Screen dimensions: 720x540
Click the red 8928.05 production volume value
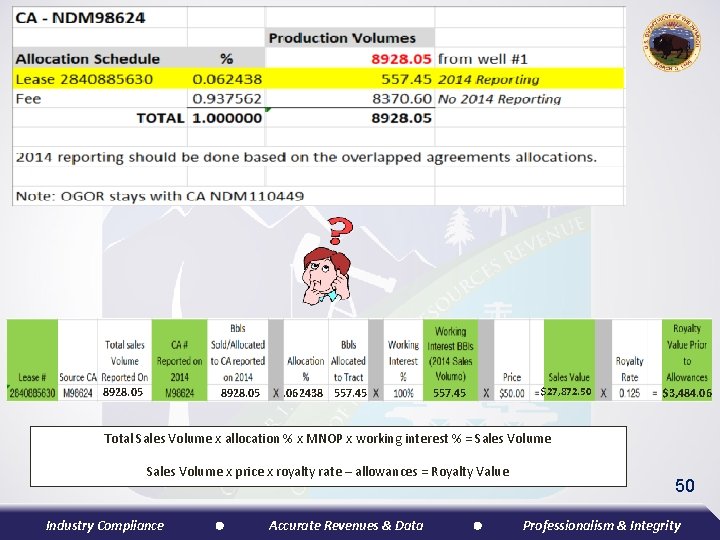click(401, 59)
